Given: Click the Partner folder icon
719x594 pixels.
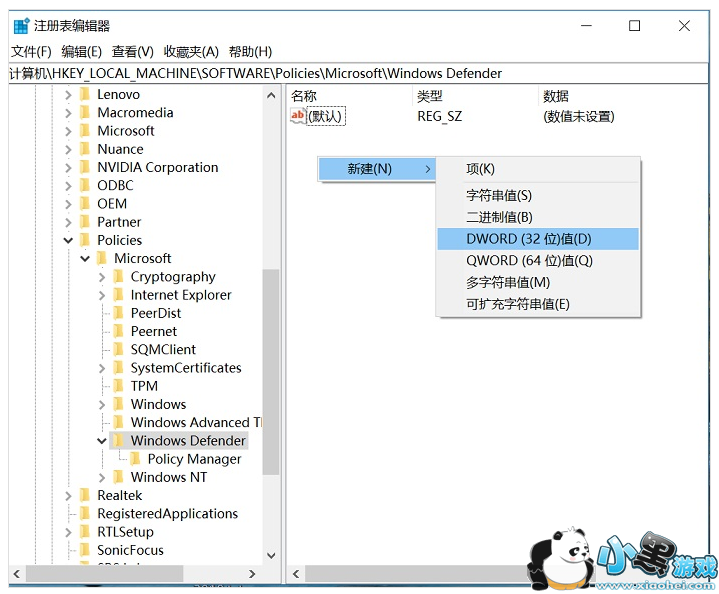Looking at the screenshot, I should 85,222.
